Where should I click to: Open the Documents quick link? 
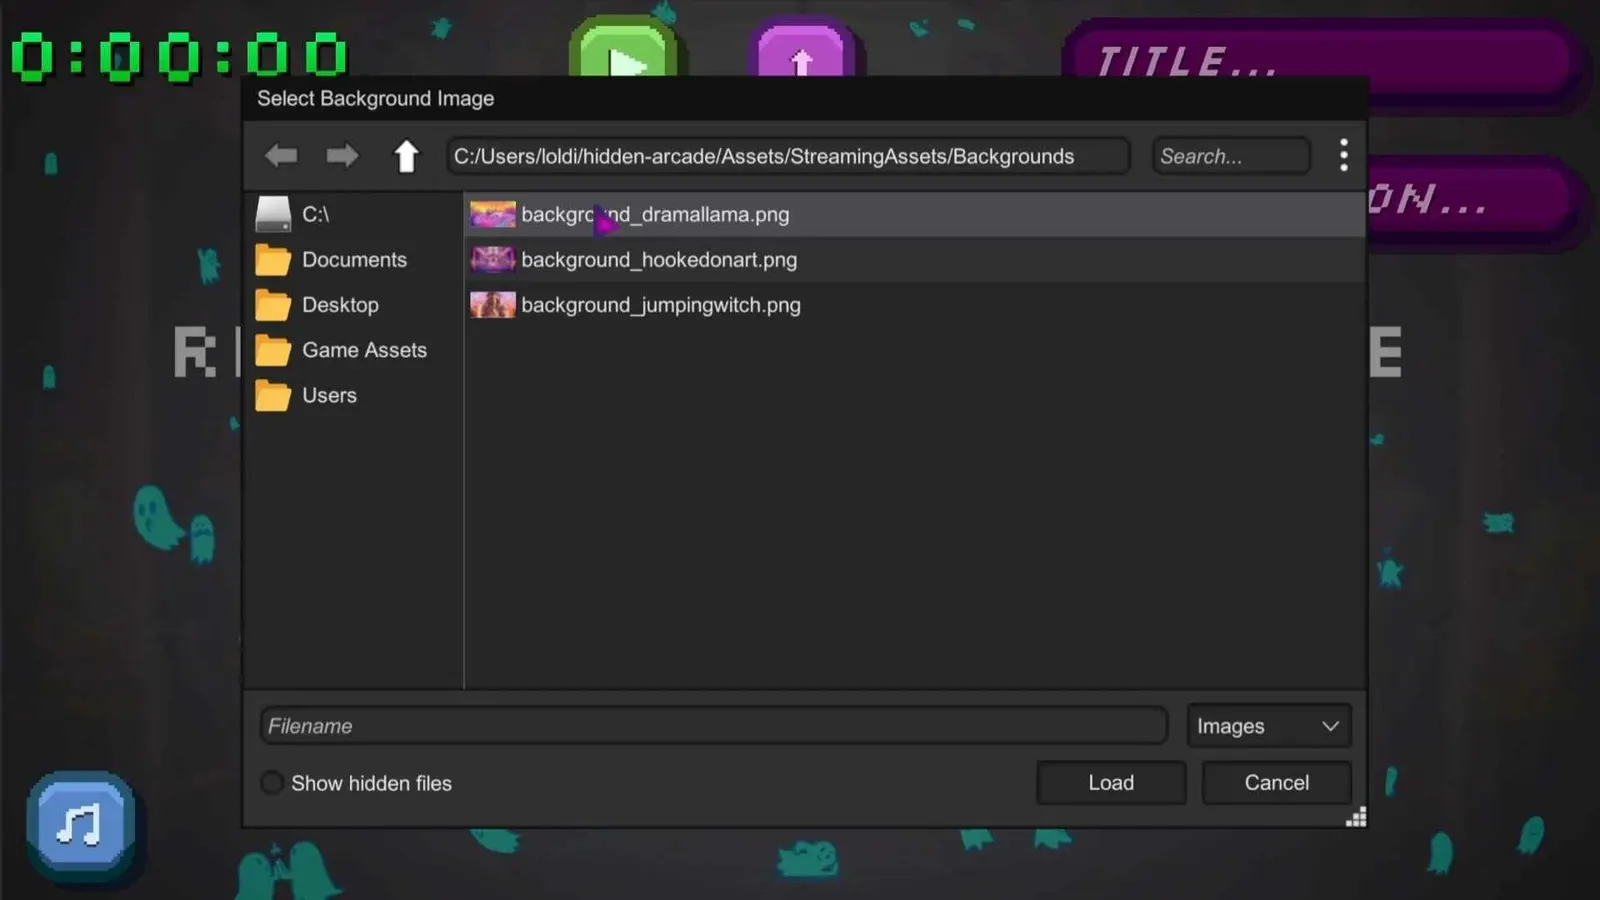[353, 260]
